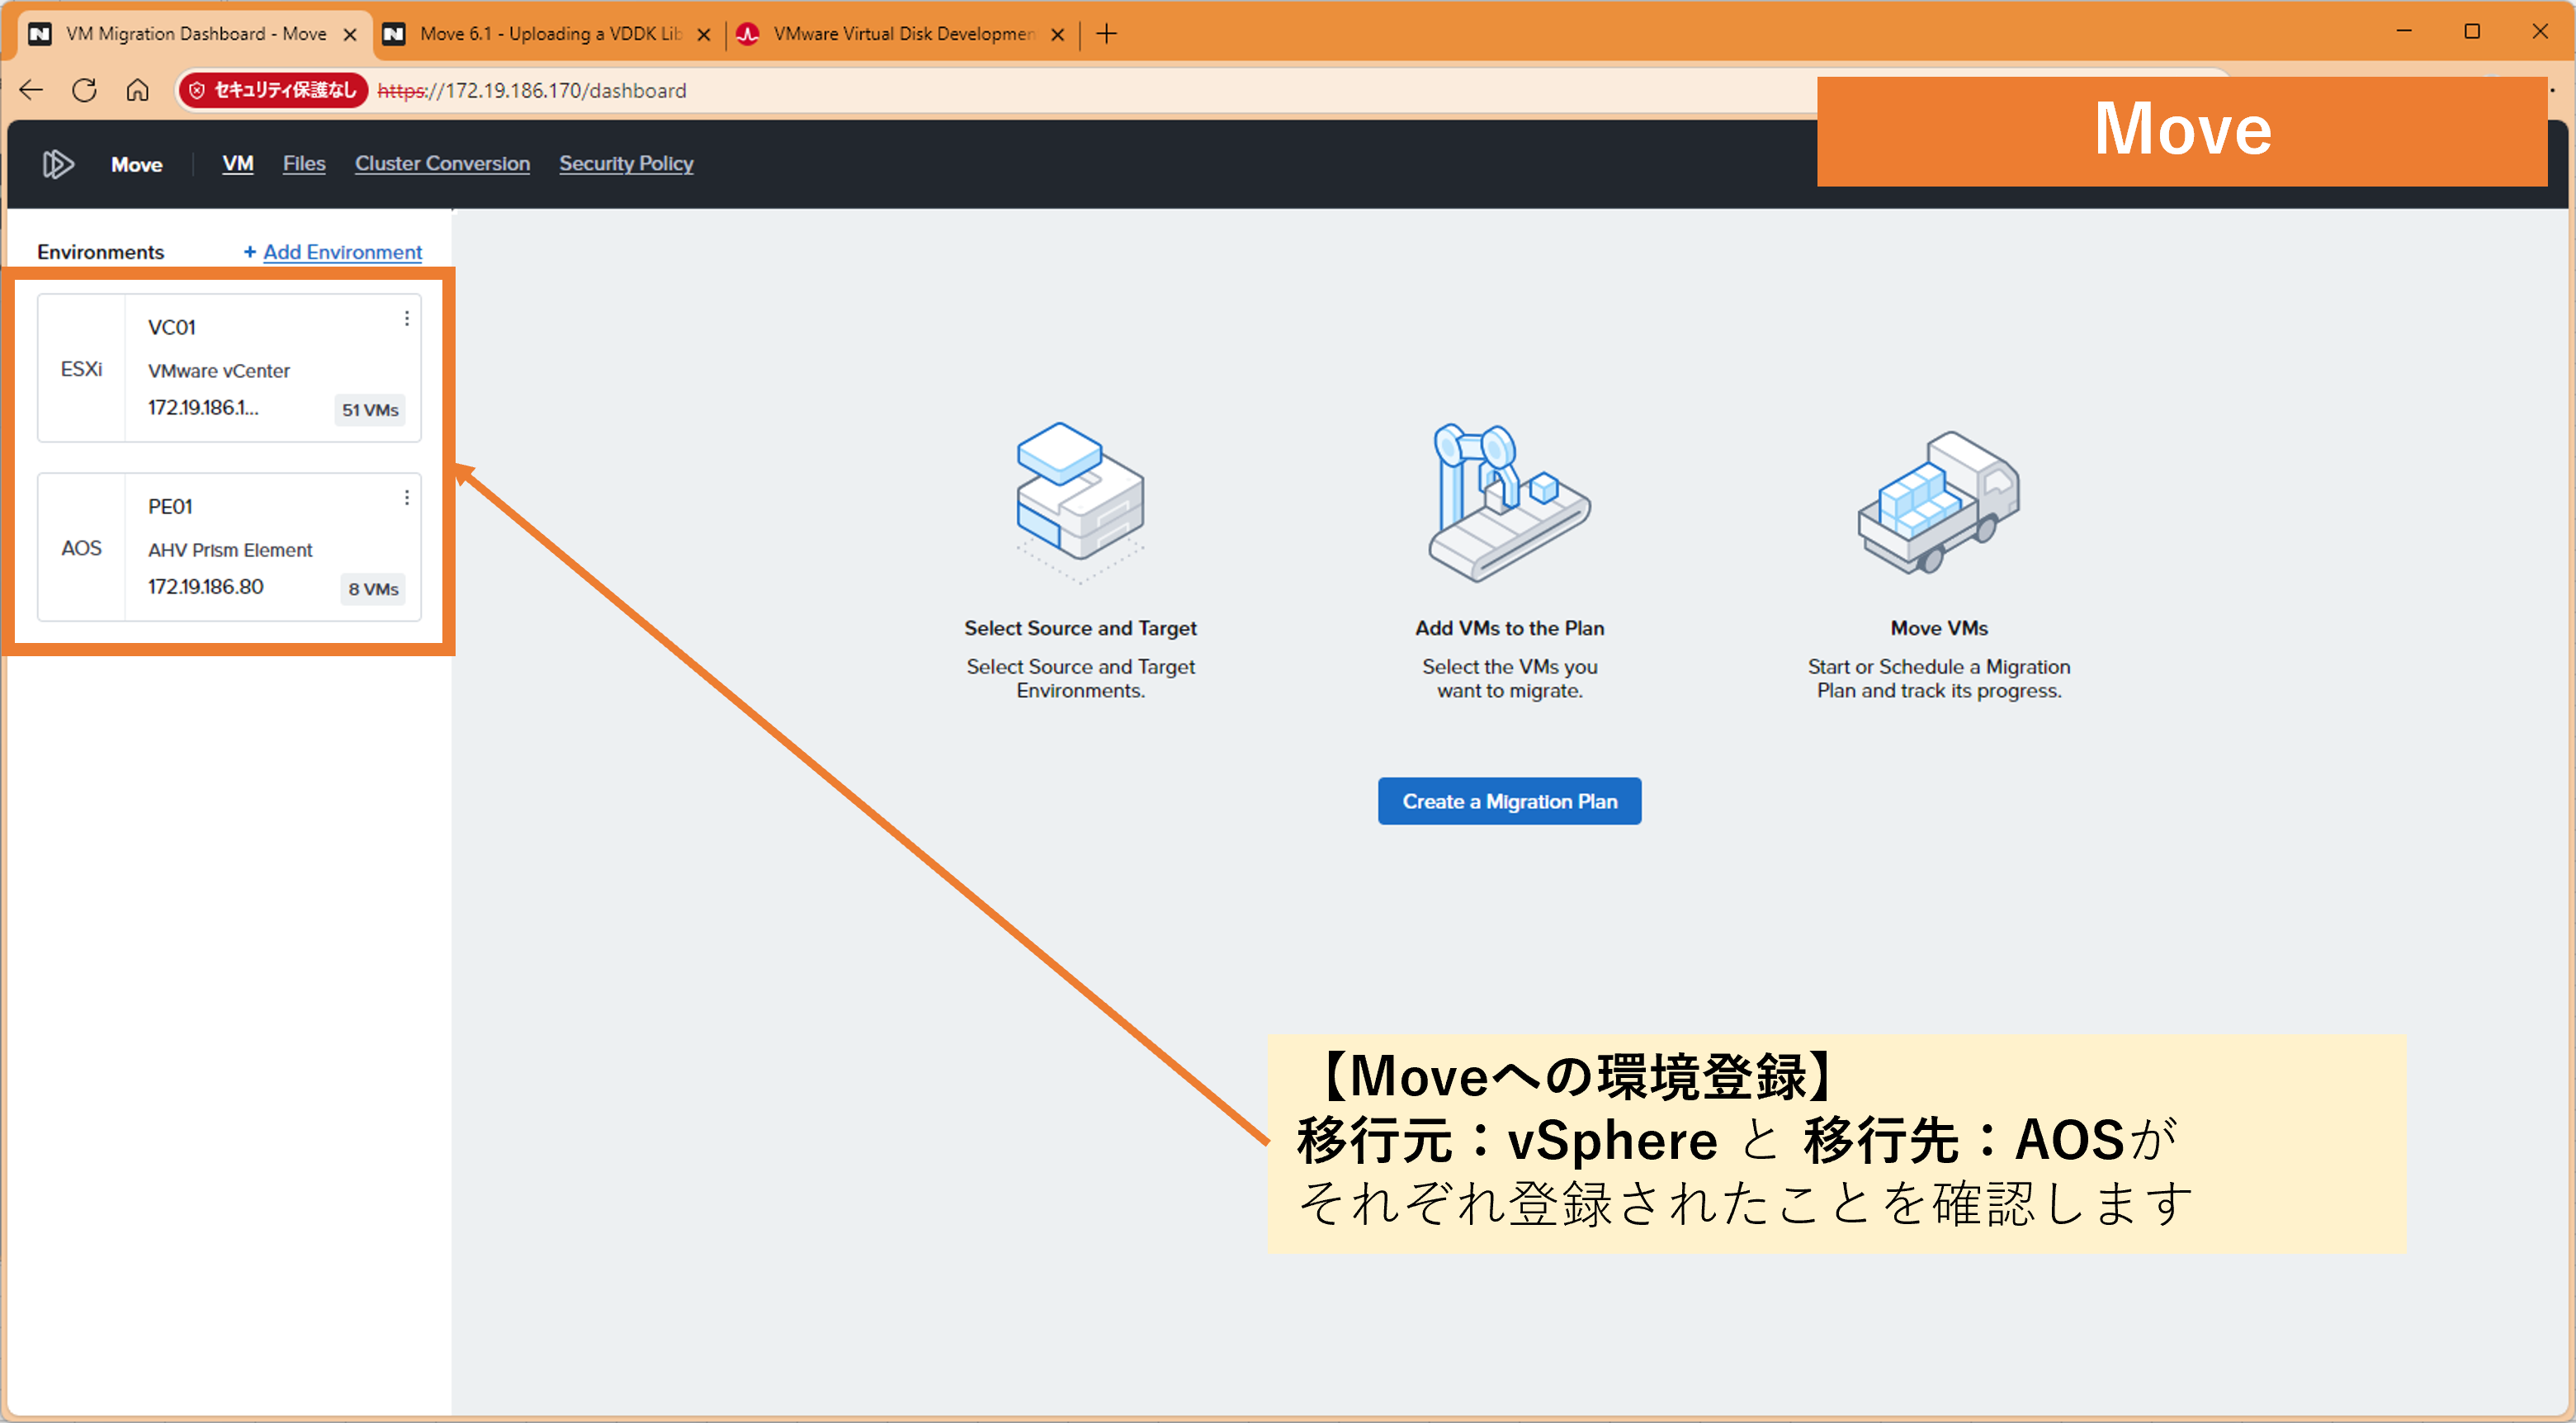Click the Add VMs to the Plan heading
This screenshot has width=2576, height=1423.
click(1509, 628)
